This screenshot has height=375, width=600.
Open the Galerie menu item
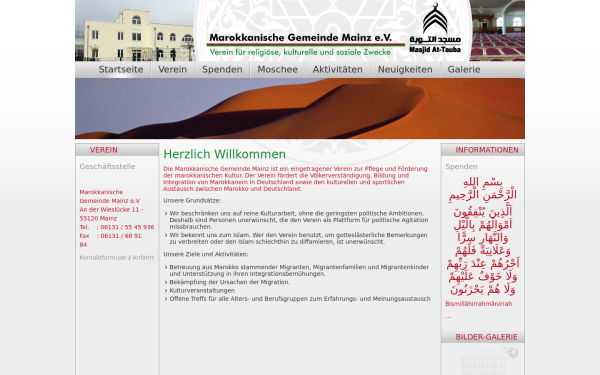tap(464, 69)
